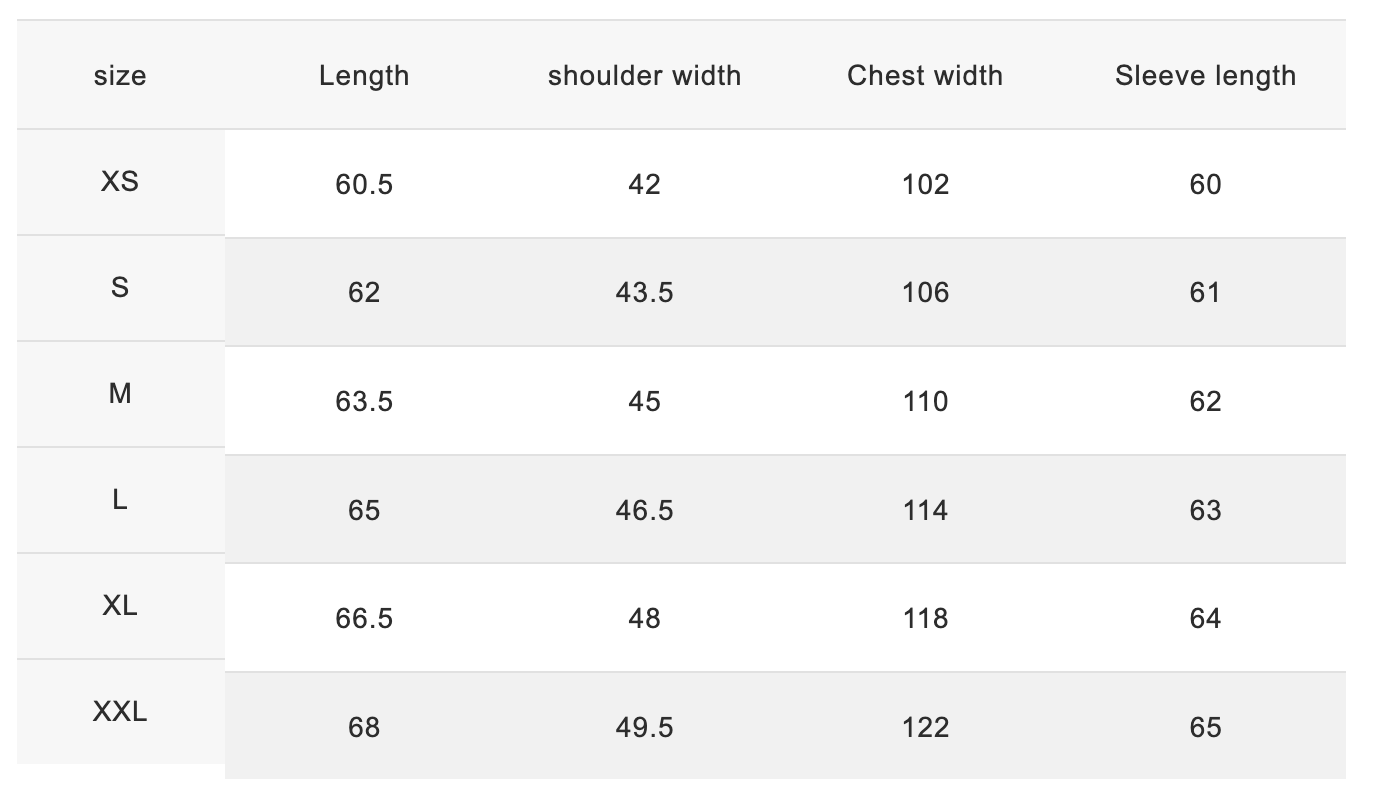Click the XXL chest width value 122

click(925, 728)
